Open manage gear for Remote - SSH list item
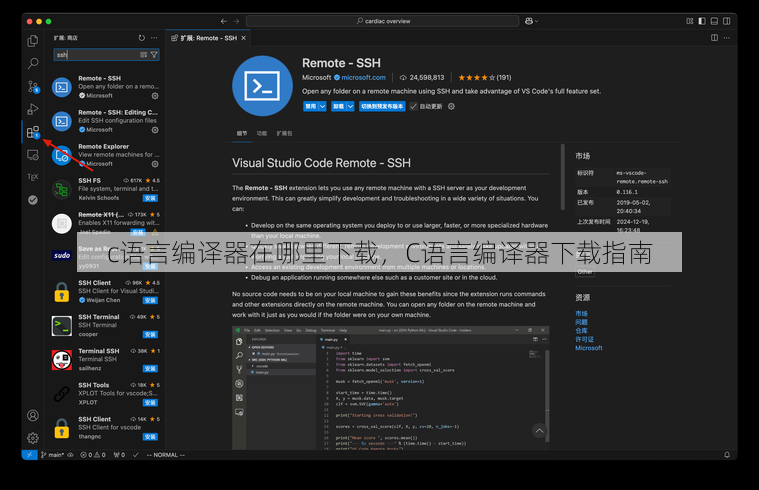The height and width of the screenshot is (490, 759). (x=155, y=96)
